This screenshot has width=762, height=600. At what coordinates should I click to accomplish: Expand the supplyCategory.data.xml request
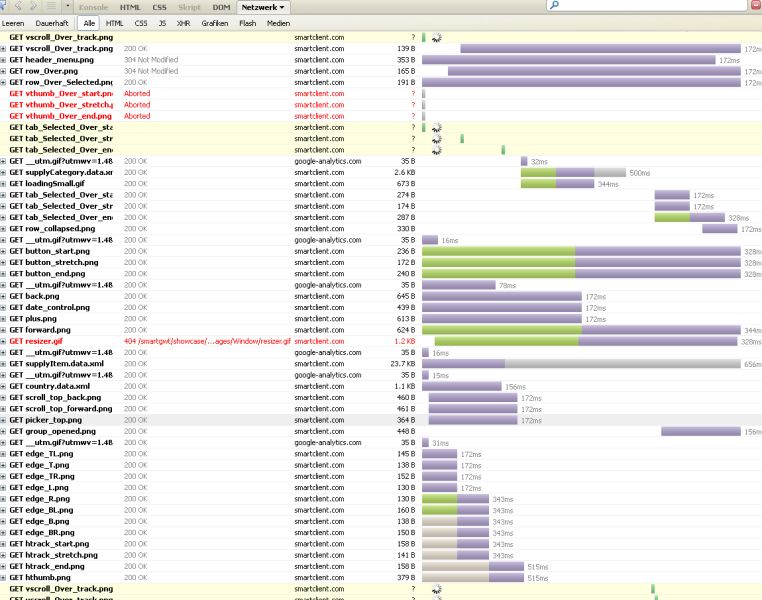[4, 172]
